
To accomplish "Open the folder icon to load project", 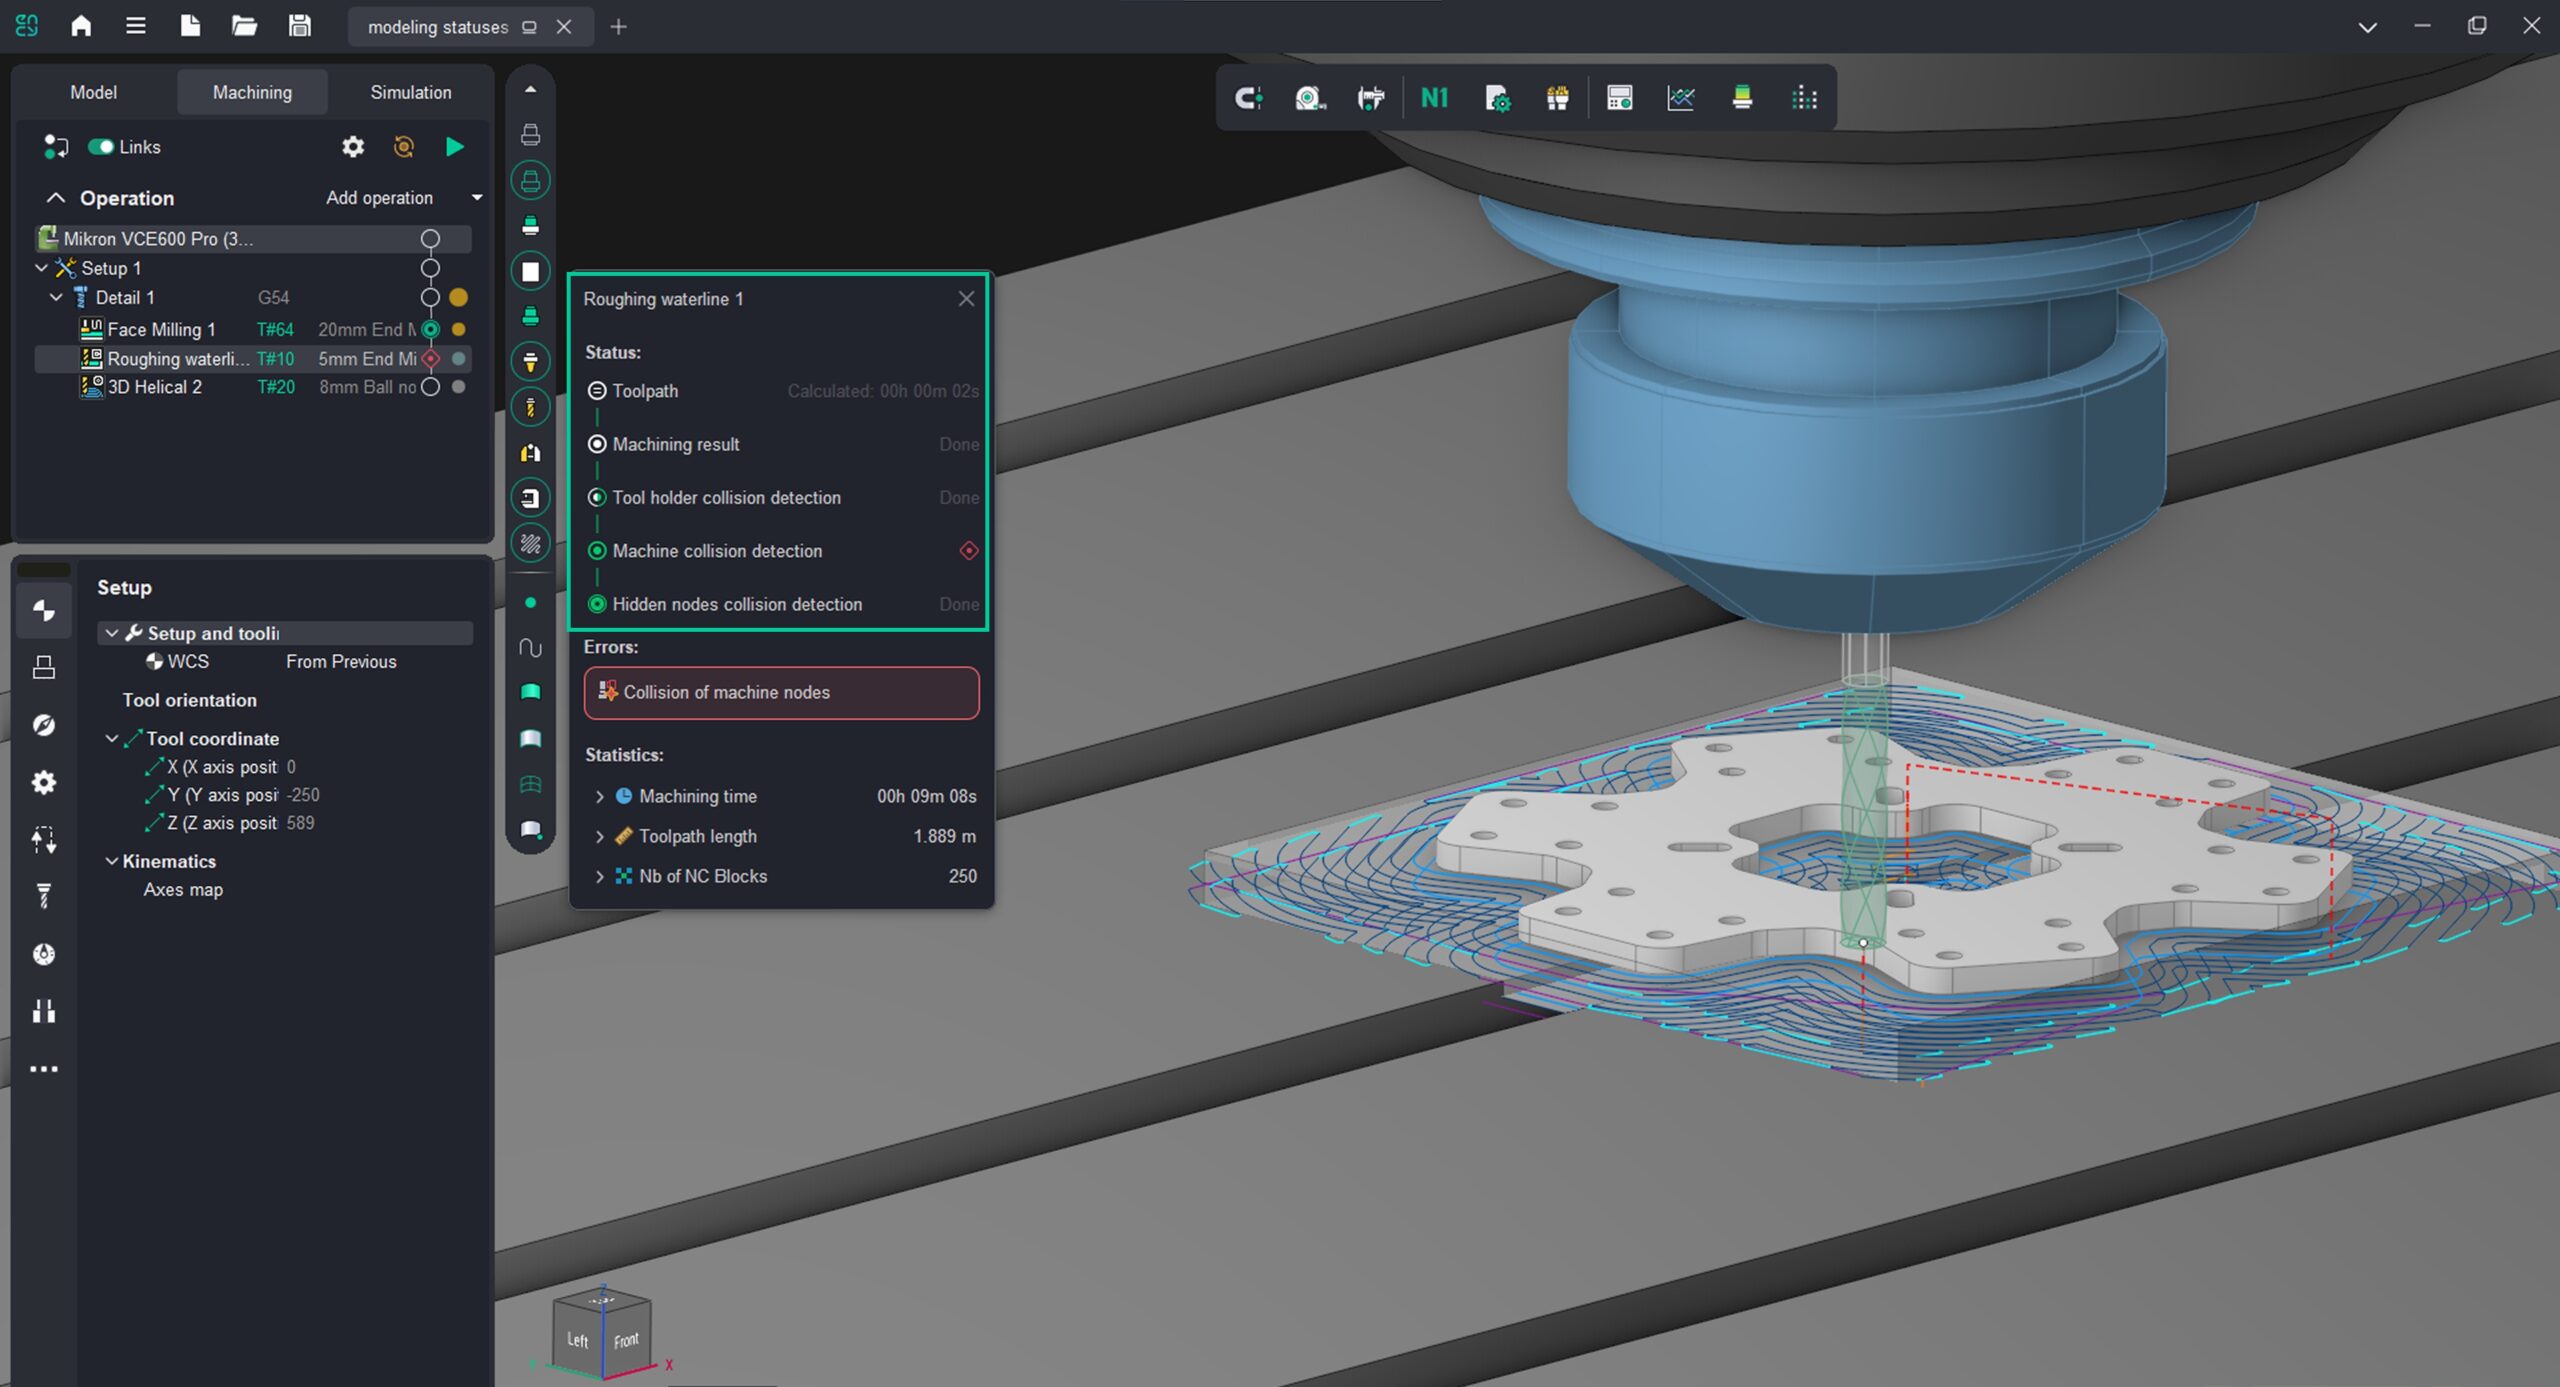I will [x=244, y=26].
